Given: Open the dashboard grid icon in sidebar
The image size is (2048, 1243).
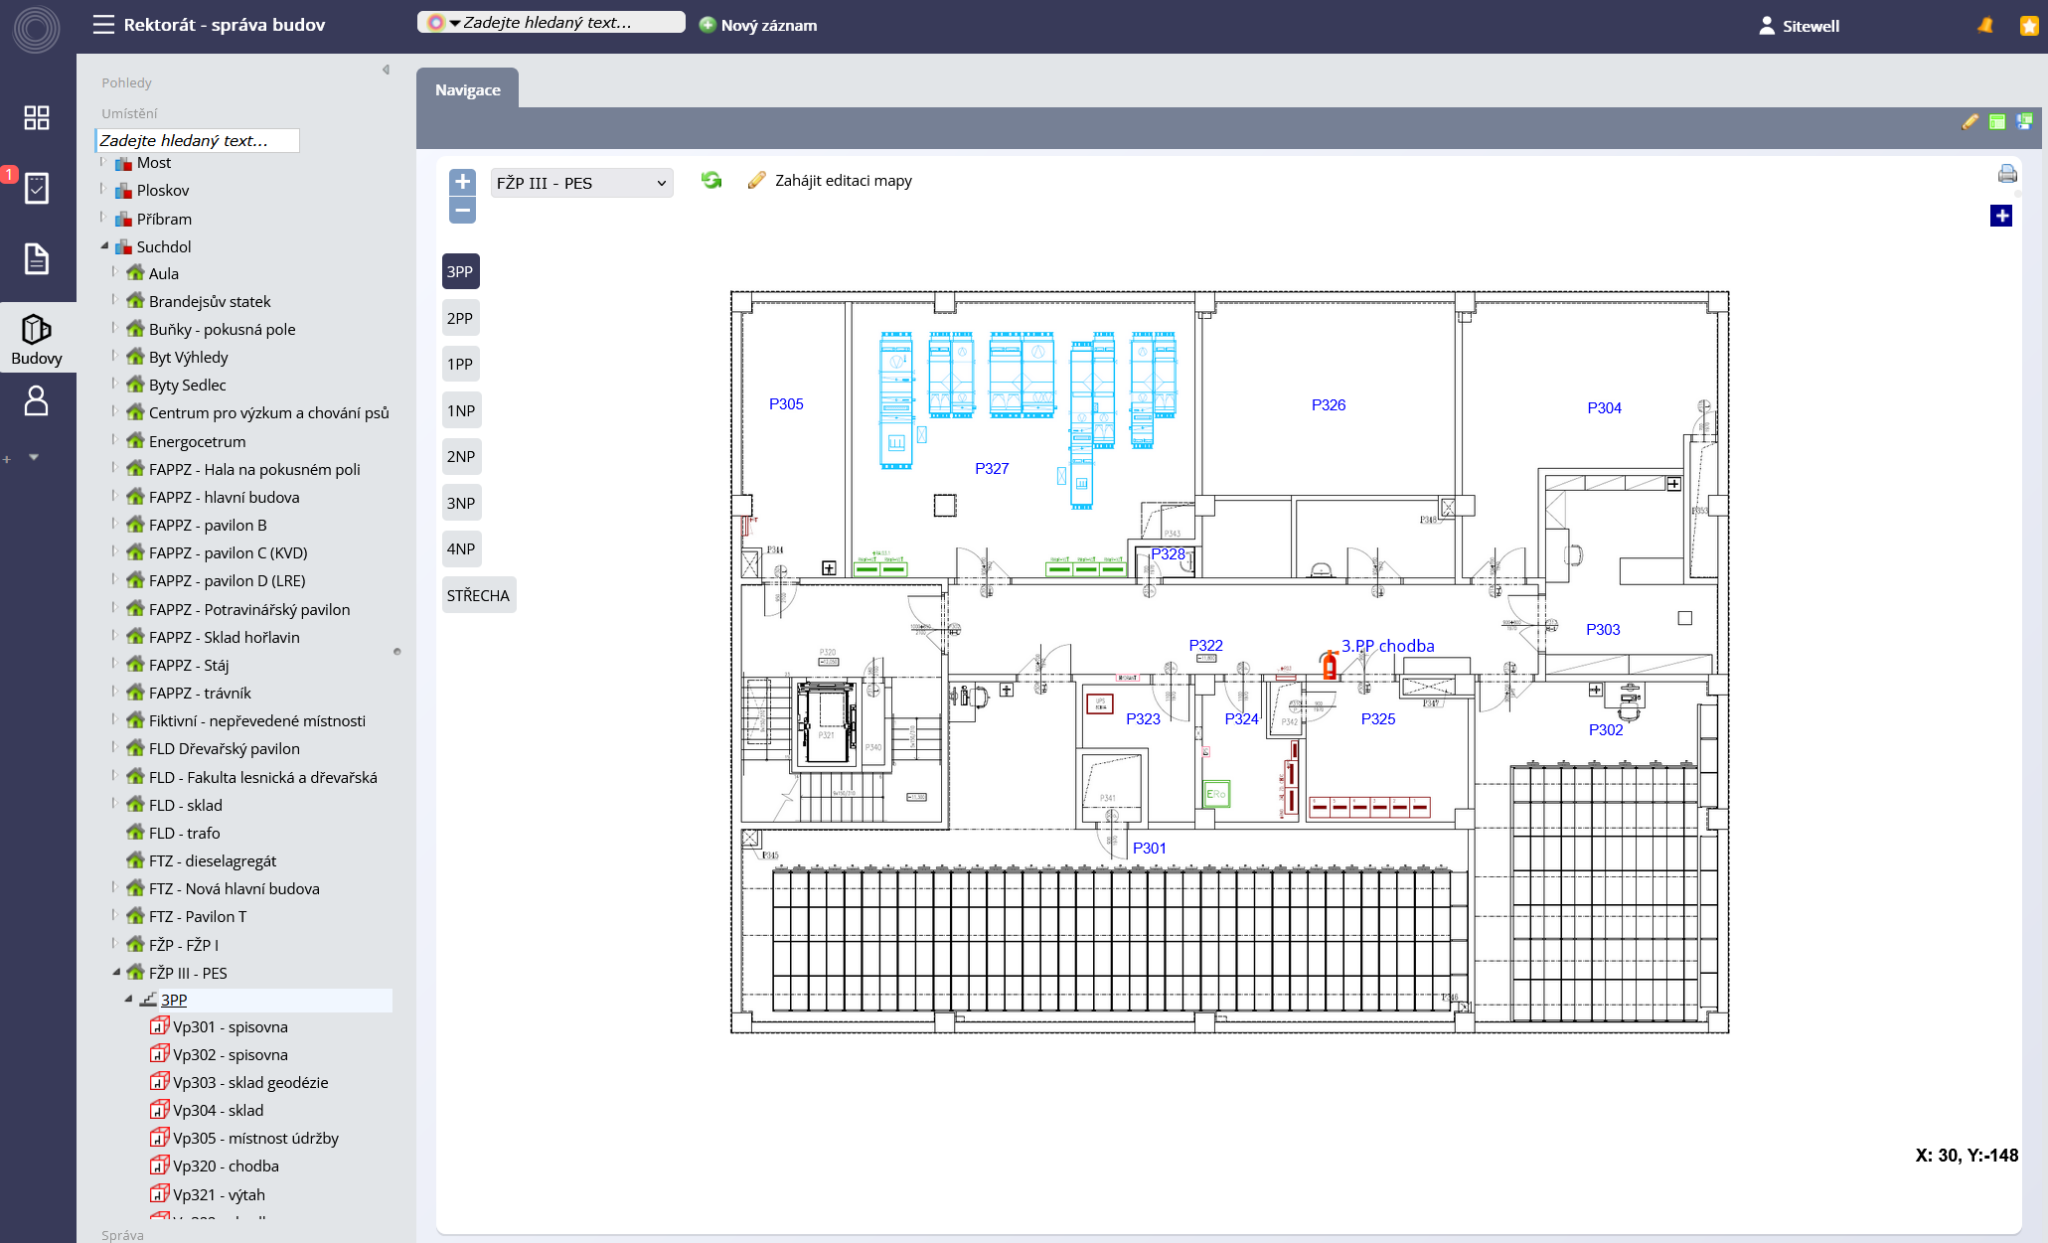Looking at the screenshot, I should [36, 117].
